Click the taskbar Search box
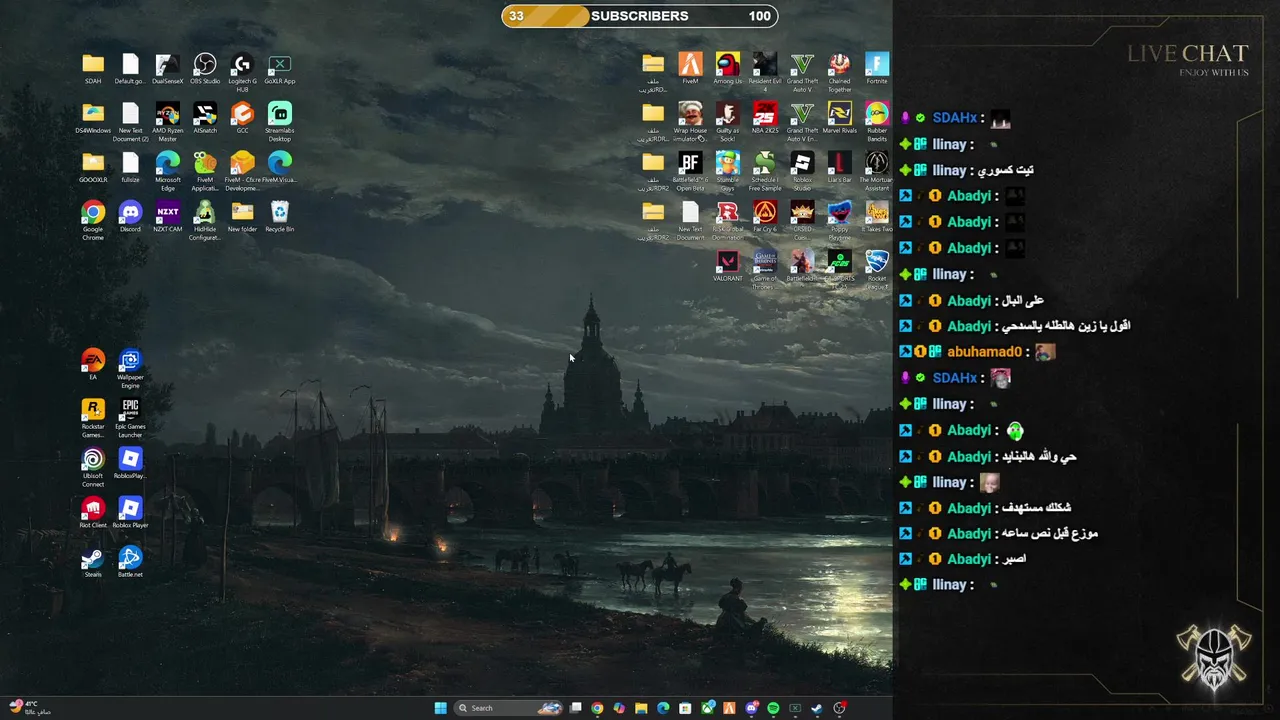 (509, 708)
